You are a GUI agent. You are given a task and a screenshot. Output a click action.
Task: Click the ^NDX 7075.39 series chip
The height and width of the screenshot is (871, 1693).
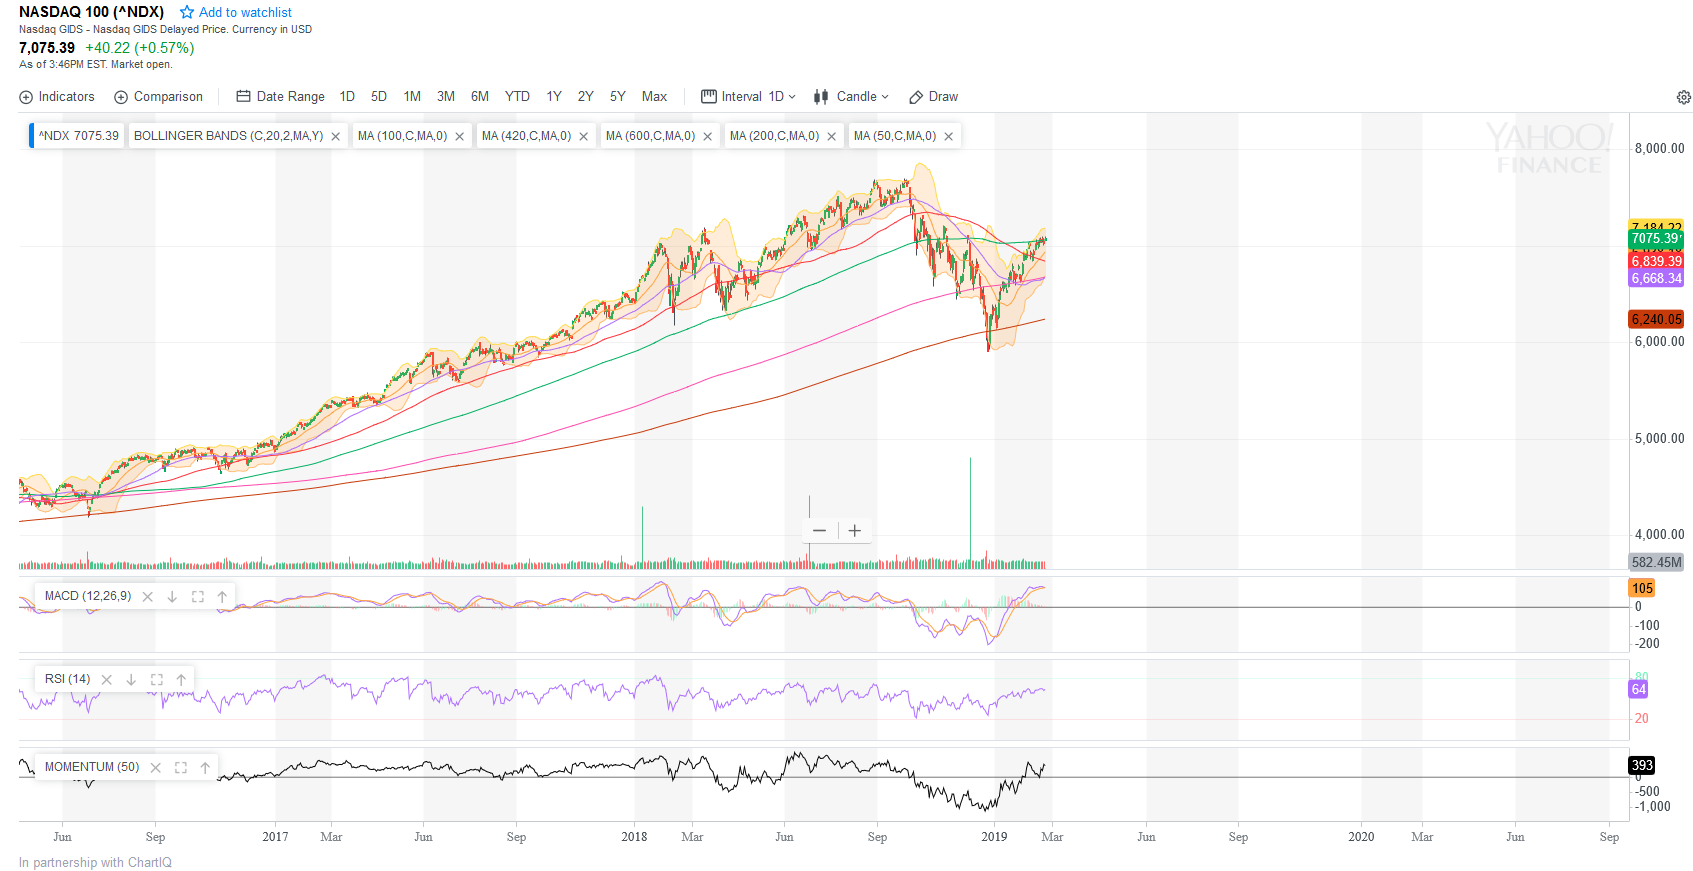(78, 136)
